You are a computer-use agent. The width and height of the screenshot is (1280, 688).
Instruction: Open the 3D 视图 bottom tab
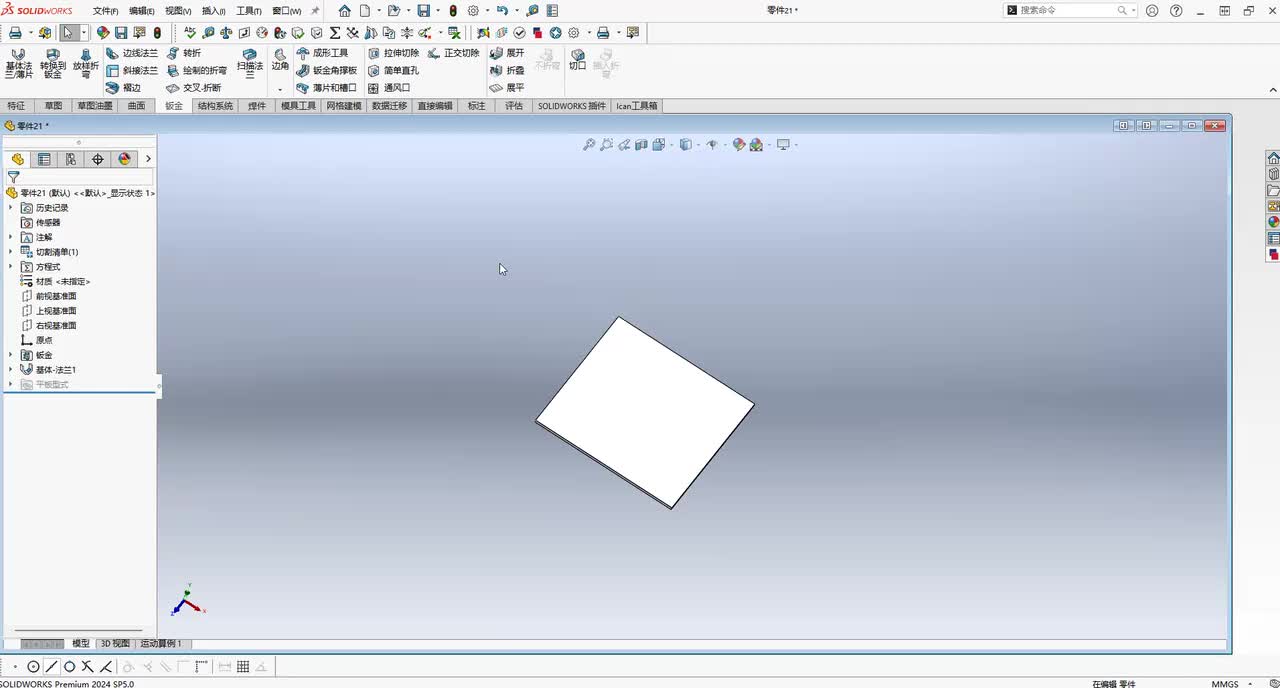tap(115, 644)
